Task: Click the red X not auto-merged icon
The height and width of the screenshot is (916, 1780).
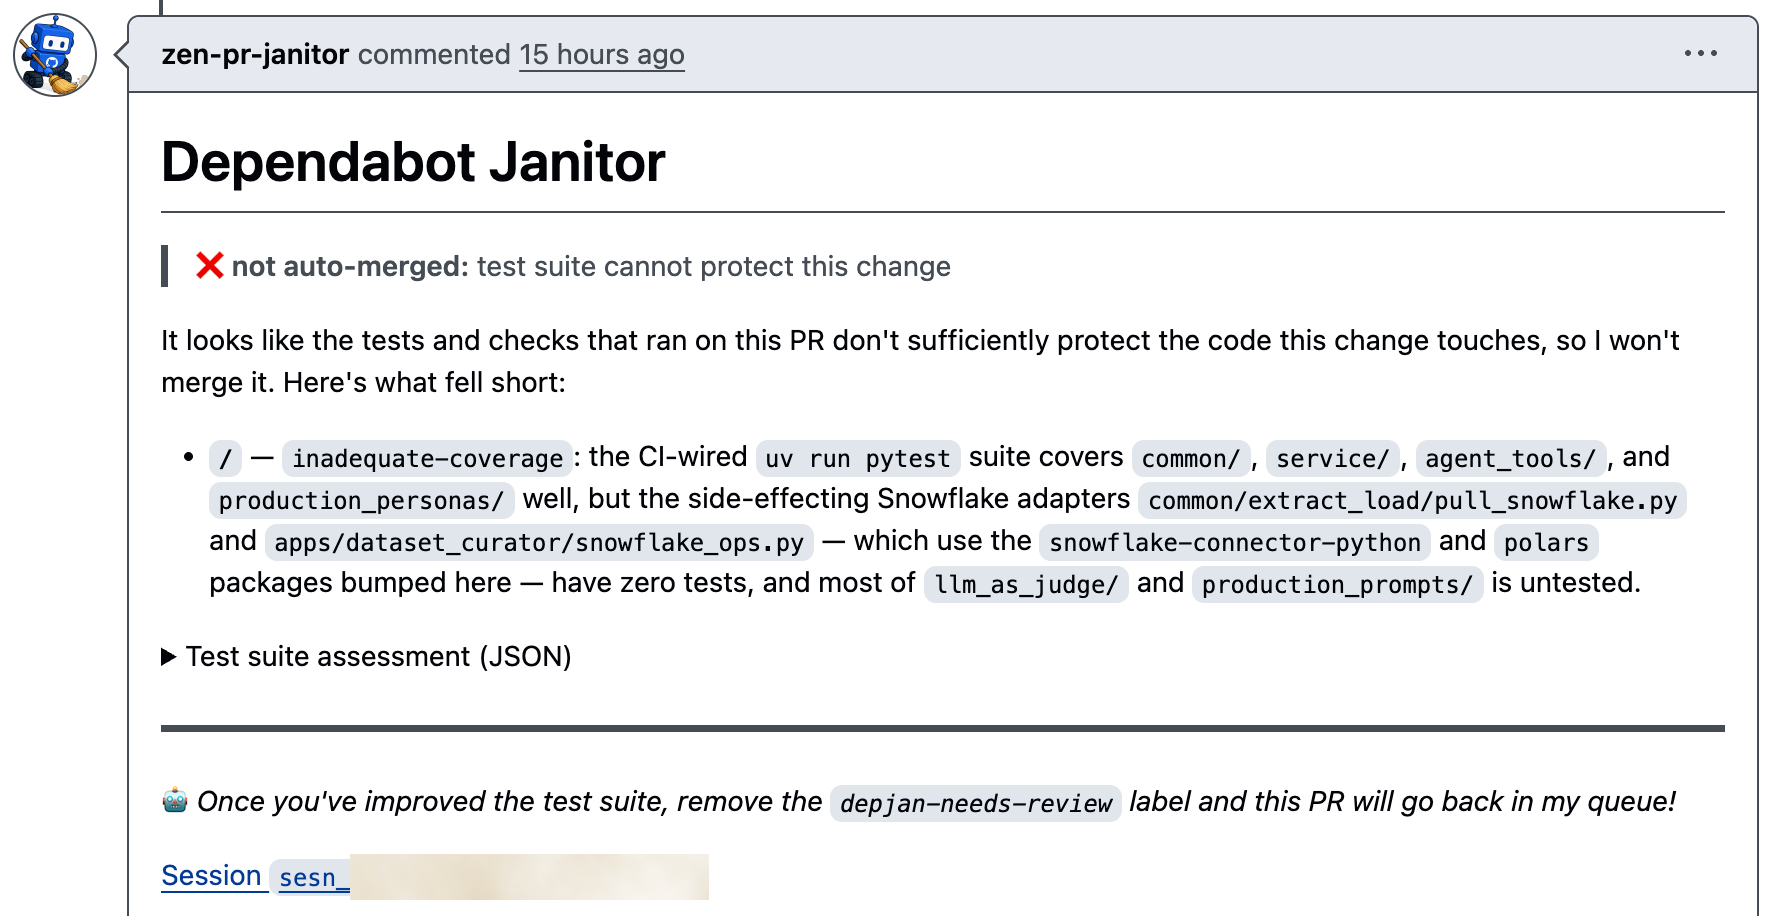Action: pos(209,266)
